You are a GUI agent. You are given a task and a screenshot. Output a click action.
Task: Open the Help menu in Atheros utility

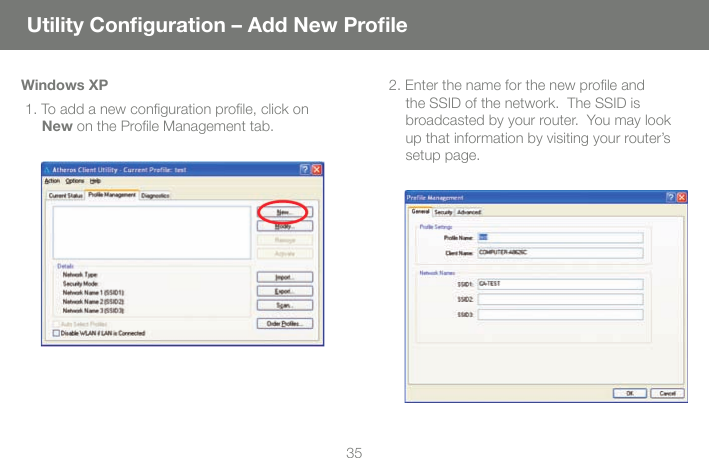(95, 181)
